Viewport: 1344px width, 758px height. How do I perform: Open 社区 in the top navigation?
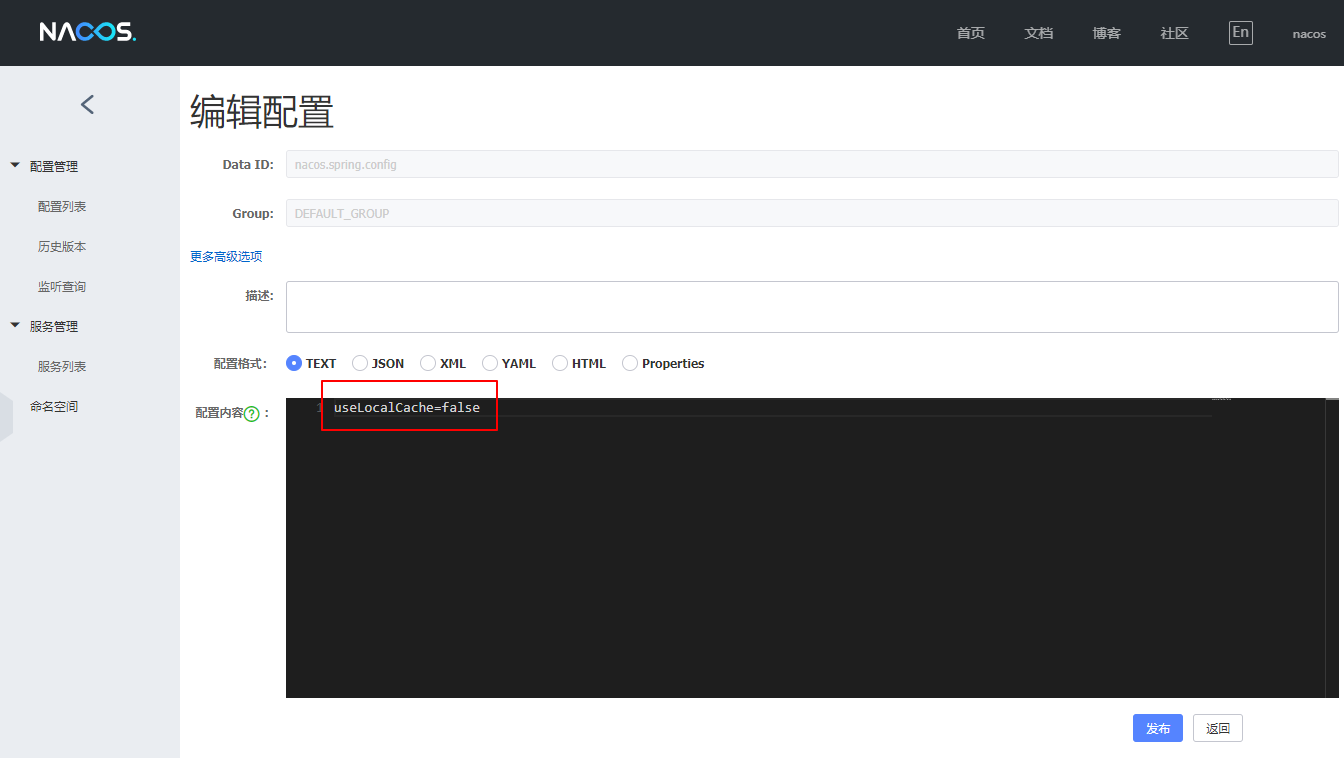pyautogui.click(x=1175, y=33)
